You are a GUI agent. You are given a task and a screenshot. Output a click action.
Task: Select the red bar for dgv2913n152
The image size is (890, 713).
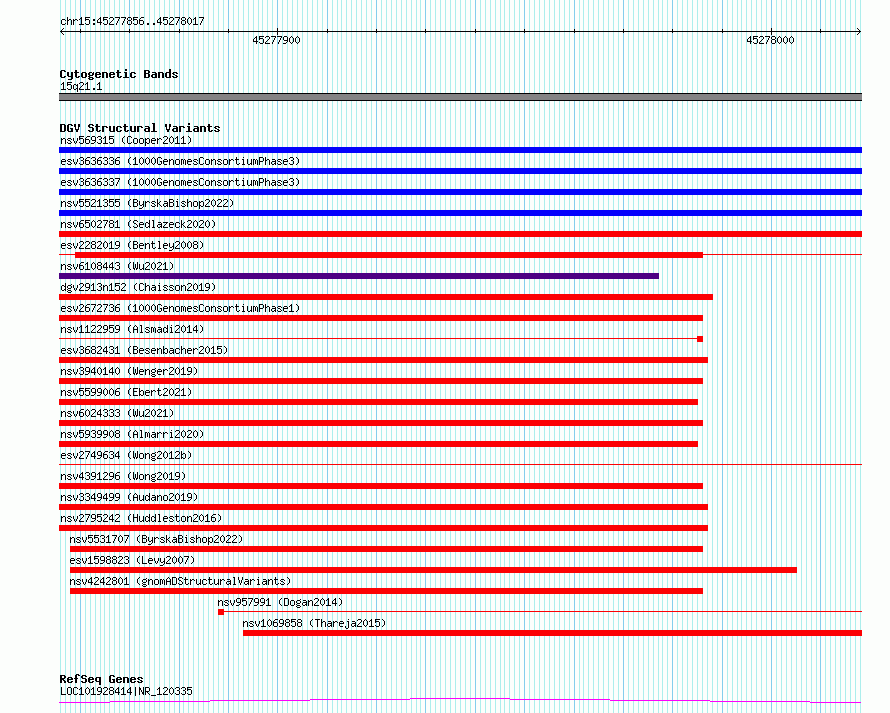coord(386,297)
